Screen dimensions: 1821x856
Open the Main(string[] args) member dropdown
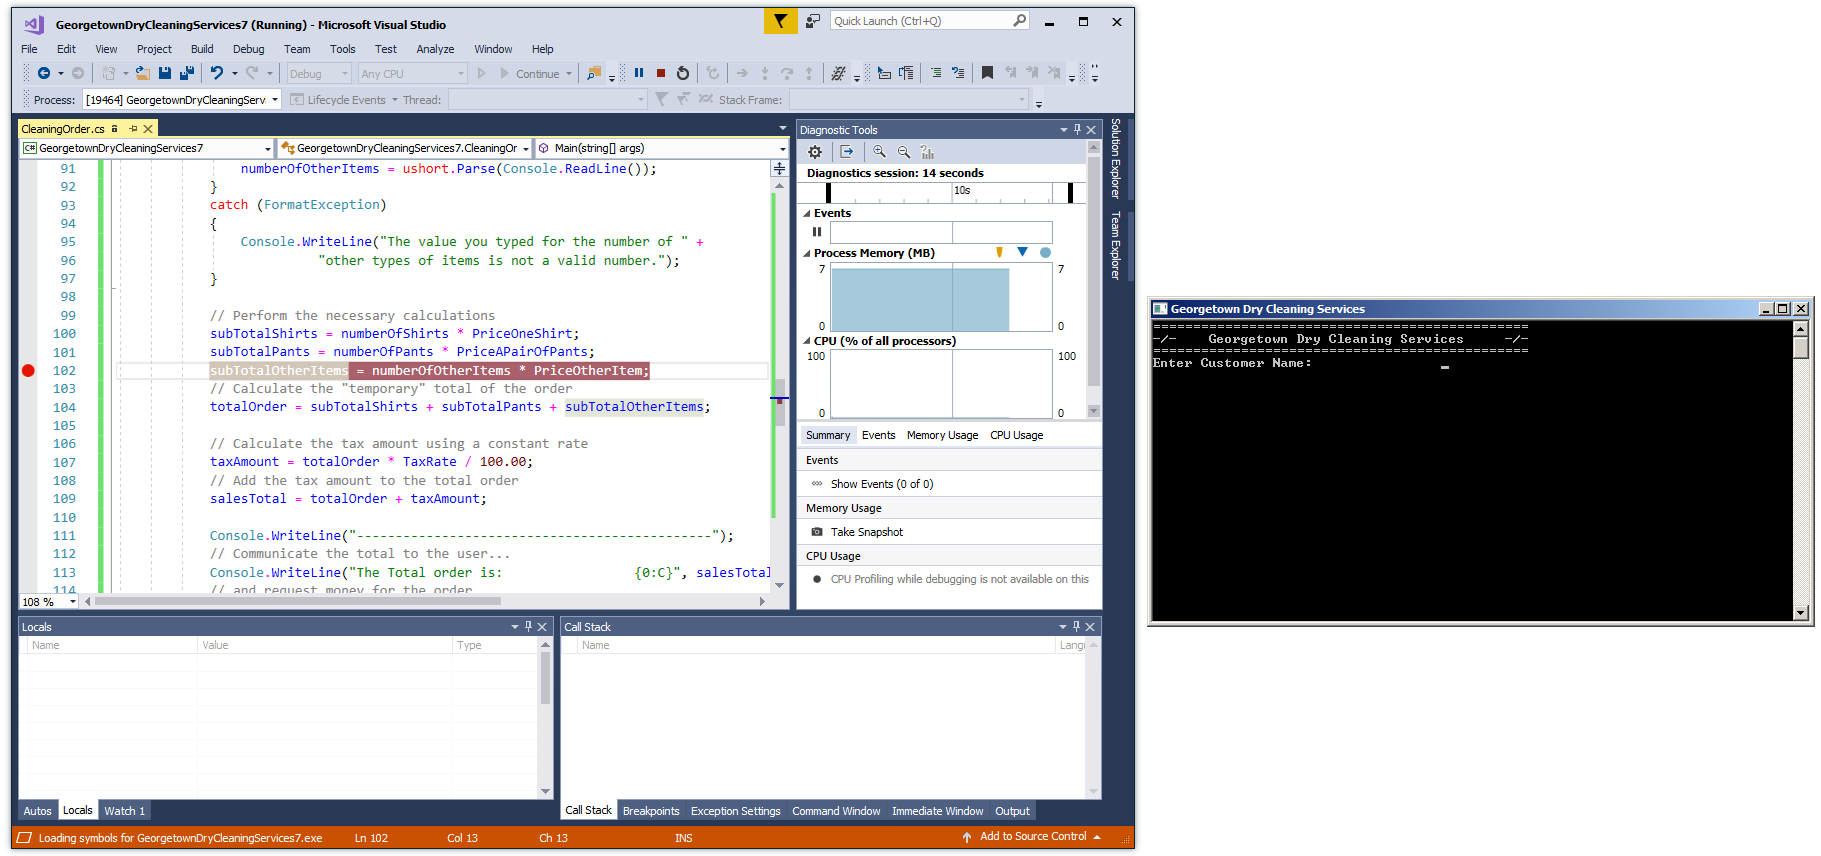click(662, 148)
